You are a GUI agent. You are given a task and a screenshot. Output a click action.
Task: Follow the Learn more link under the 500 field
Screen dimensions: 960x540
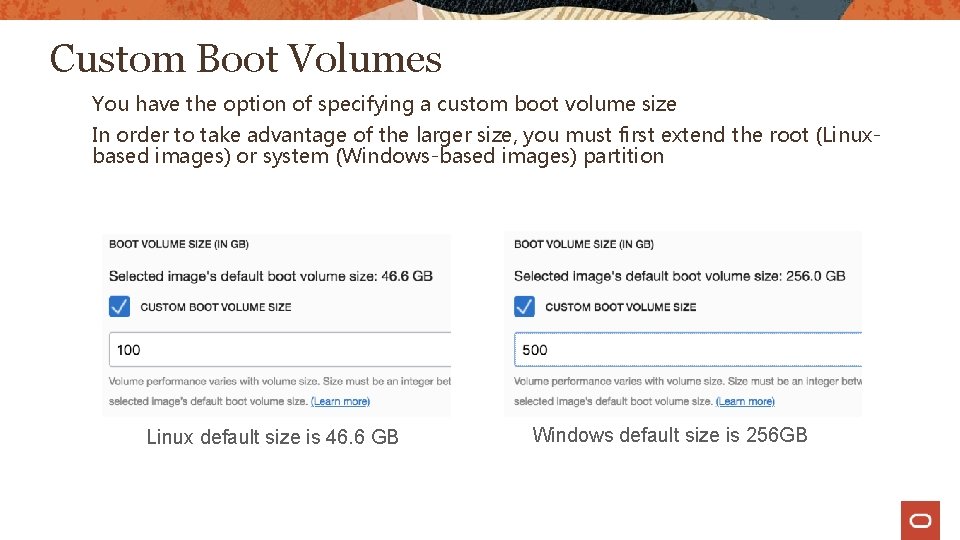point(745,401)
